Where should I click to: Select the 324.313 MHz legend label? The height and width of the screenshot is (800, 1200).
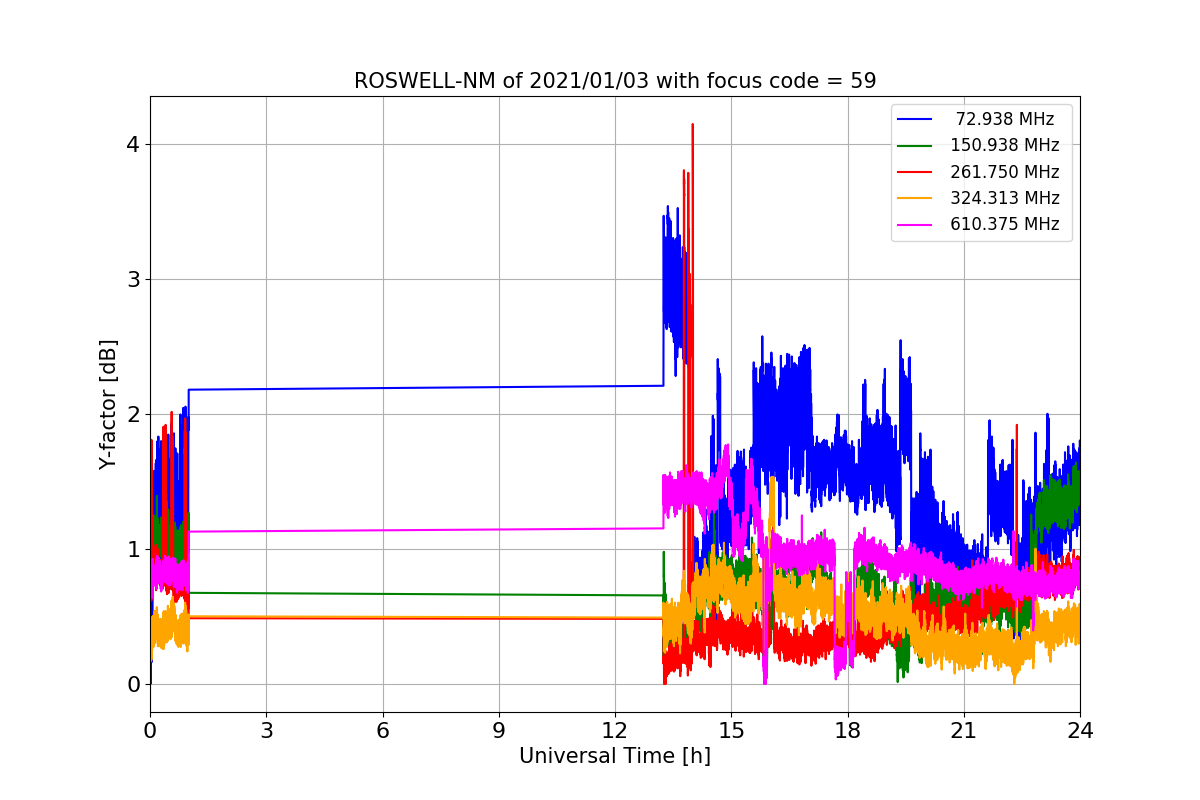[x=1005, y=198]
